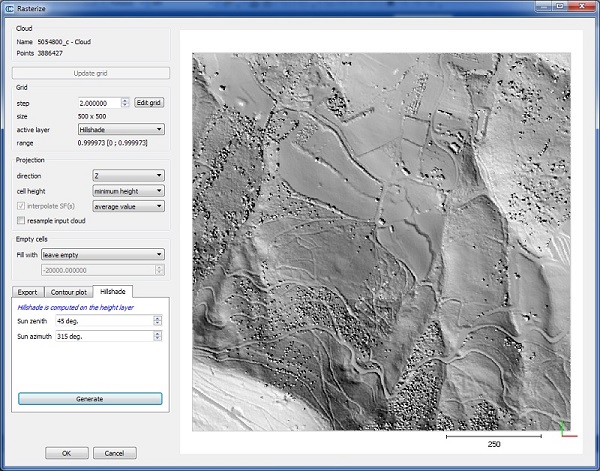The height and width of the screenshot is (471, 600).
Task: Click into the Sun azimuth input field
Action: point(104,336)
